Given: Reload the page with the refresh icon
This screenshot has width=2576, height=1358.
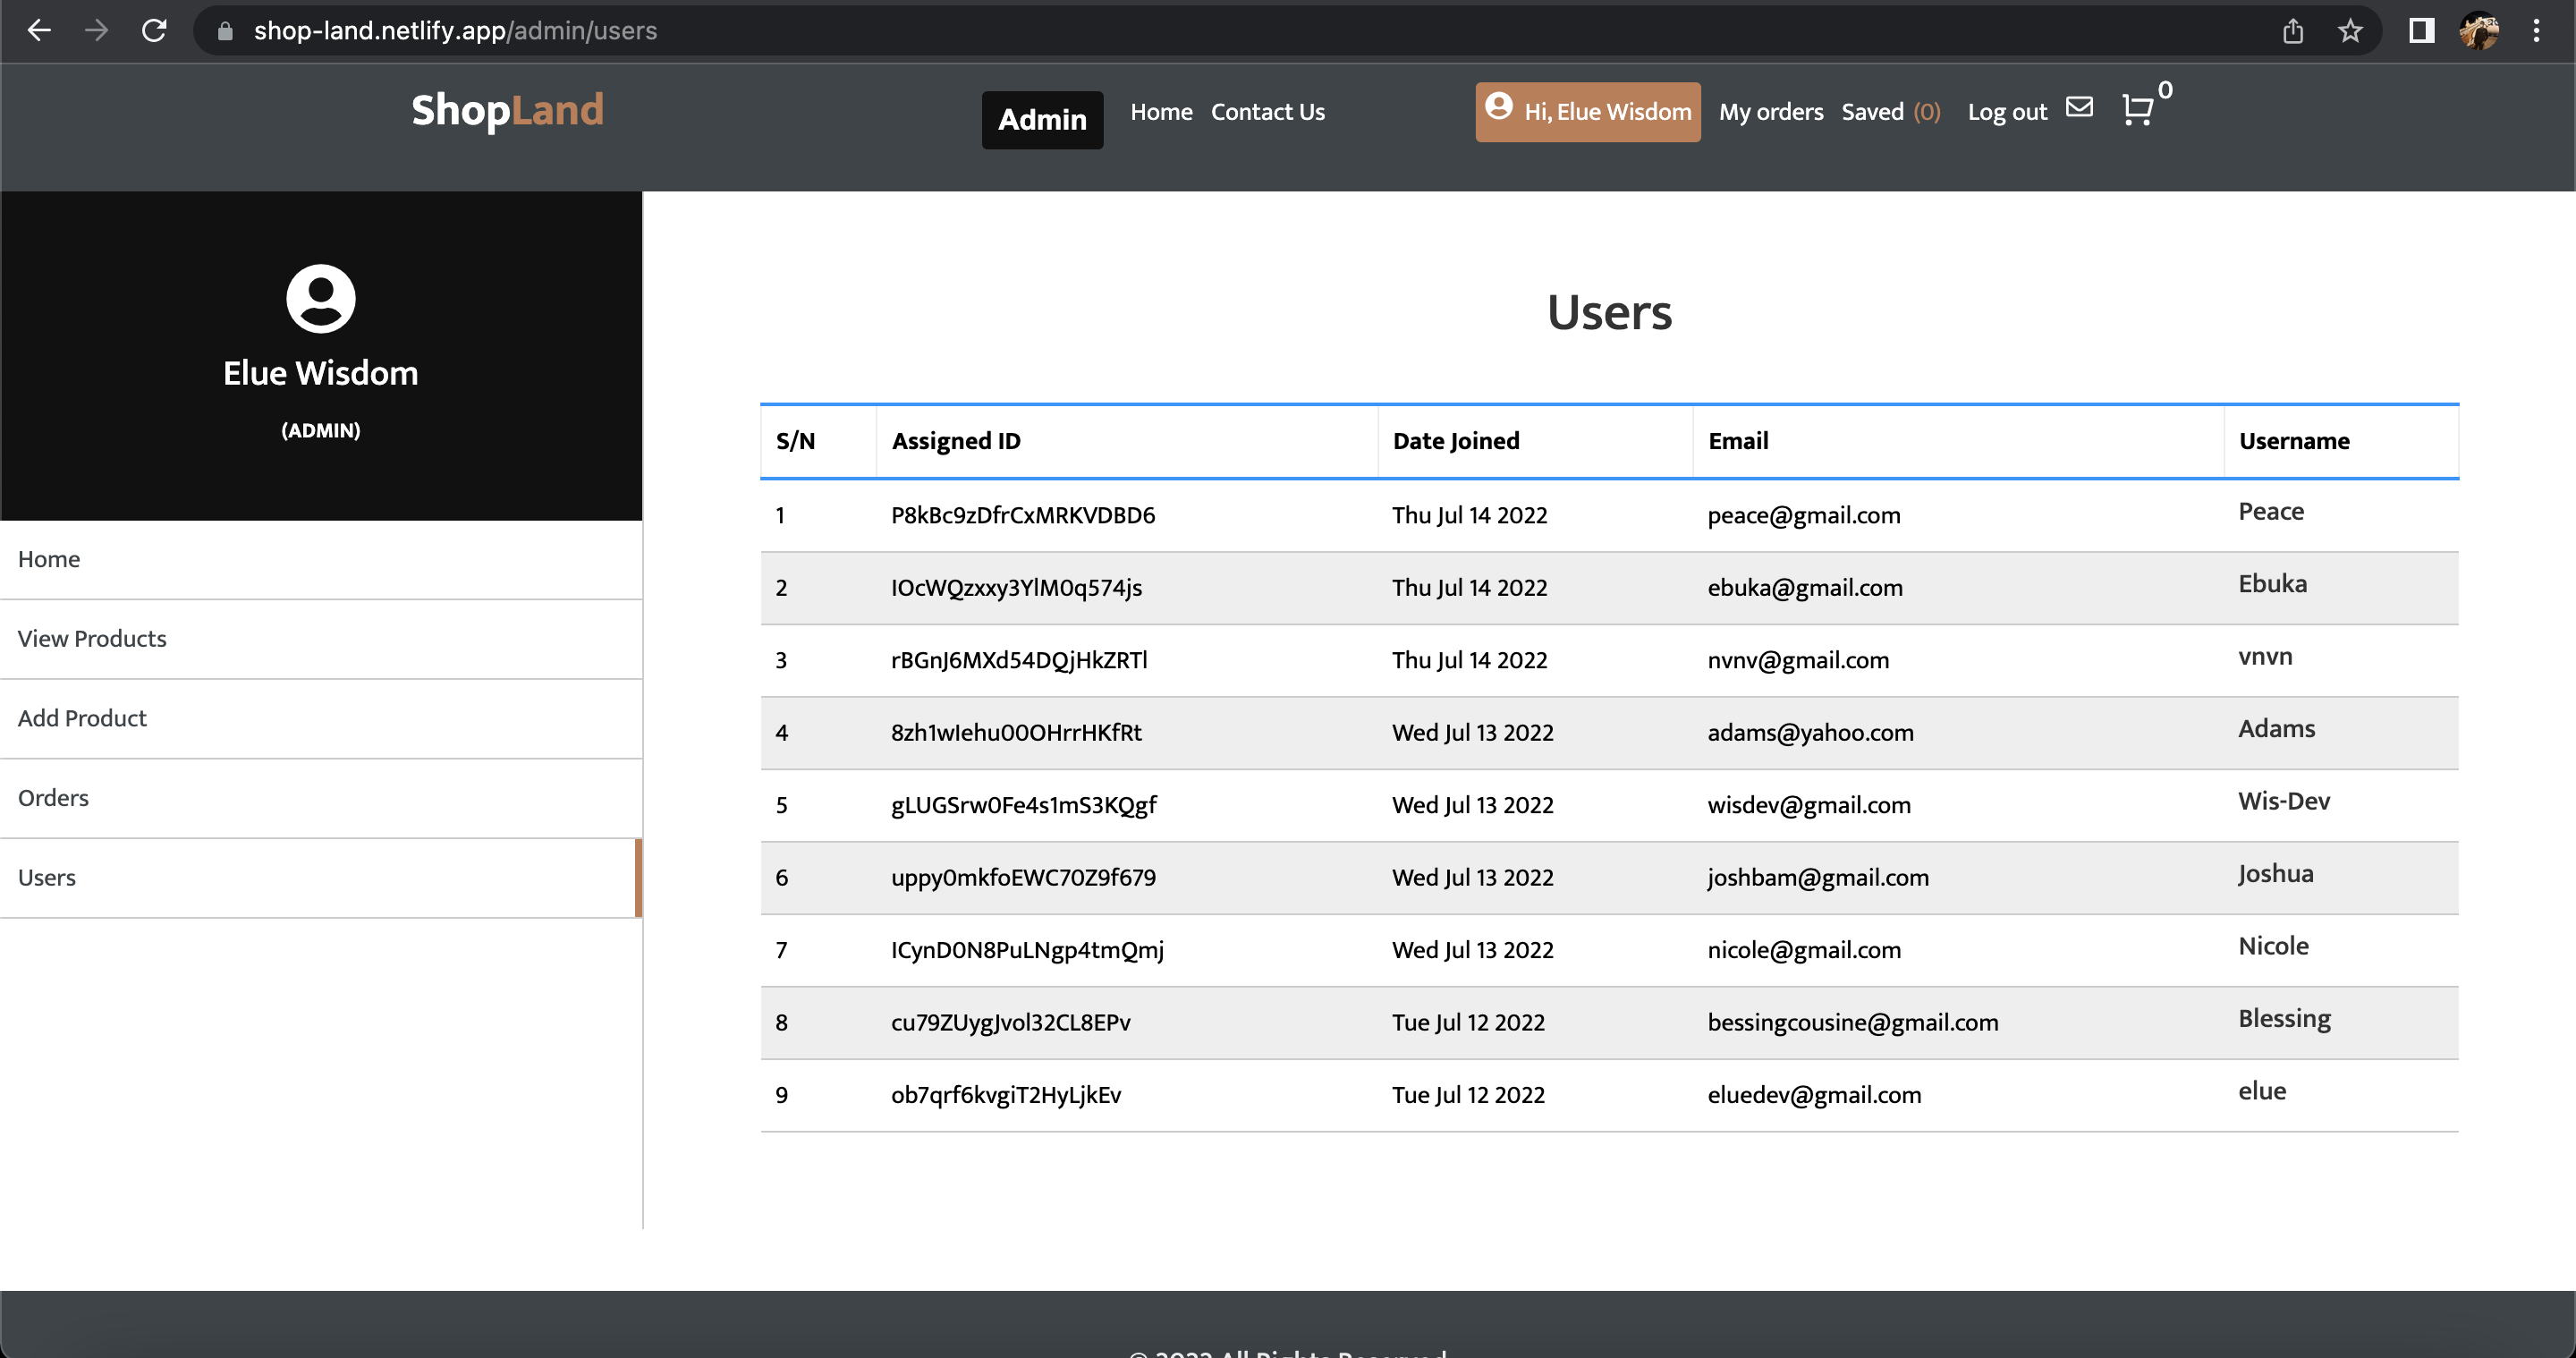Looking at the screenshot, I should tap(155, 30).
